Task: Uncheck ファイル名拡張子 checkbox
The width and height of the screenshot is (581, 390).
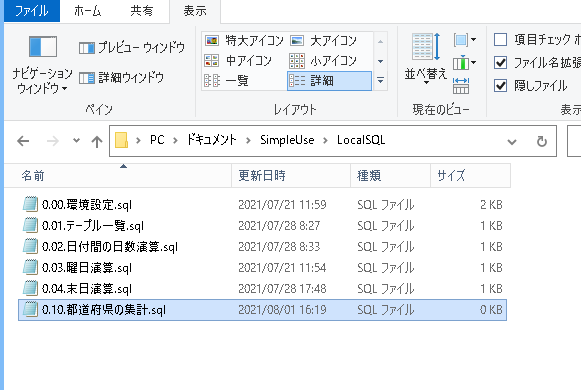Action: pyautogui.click(x=501, y=63)
